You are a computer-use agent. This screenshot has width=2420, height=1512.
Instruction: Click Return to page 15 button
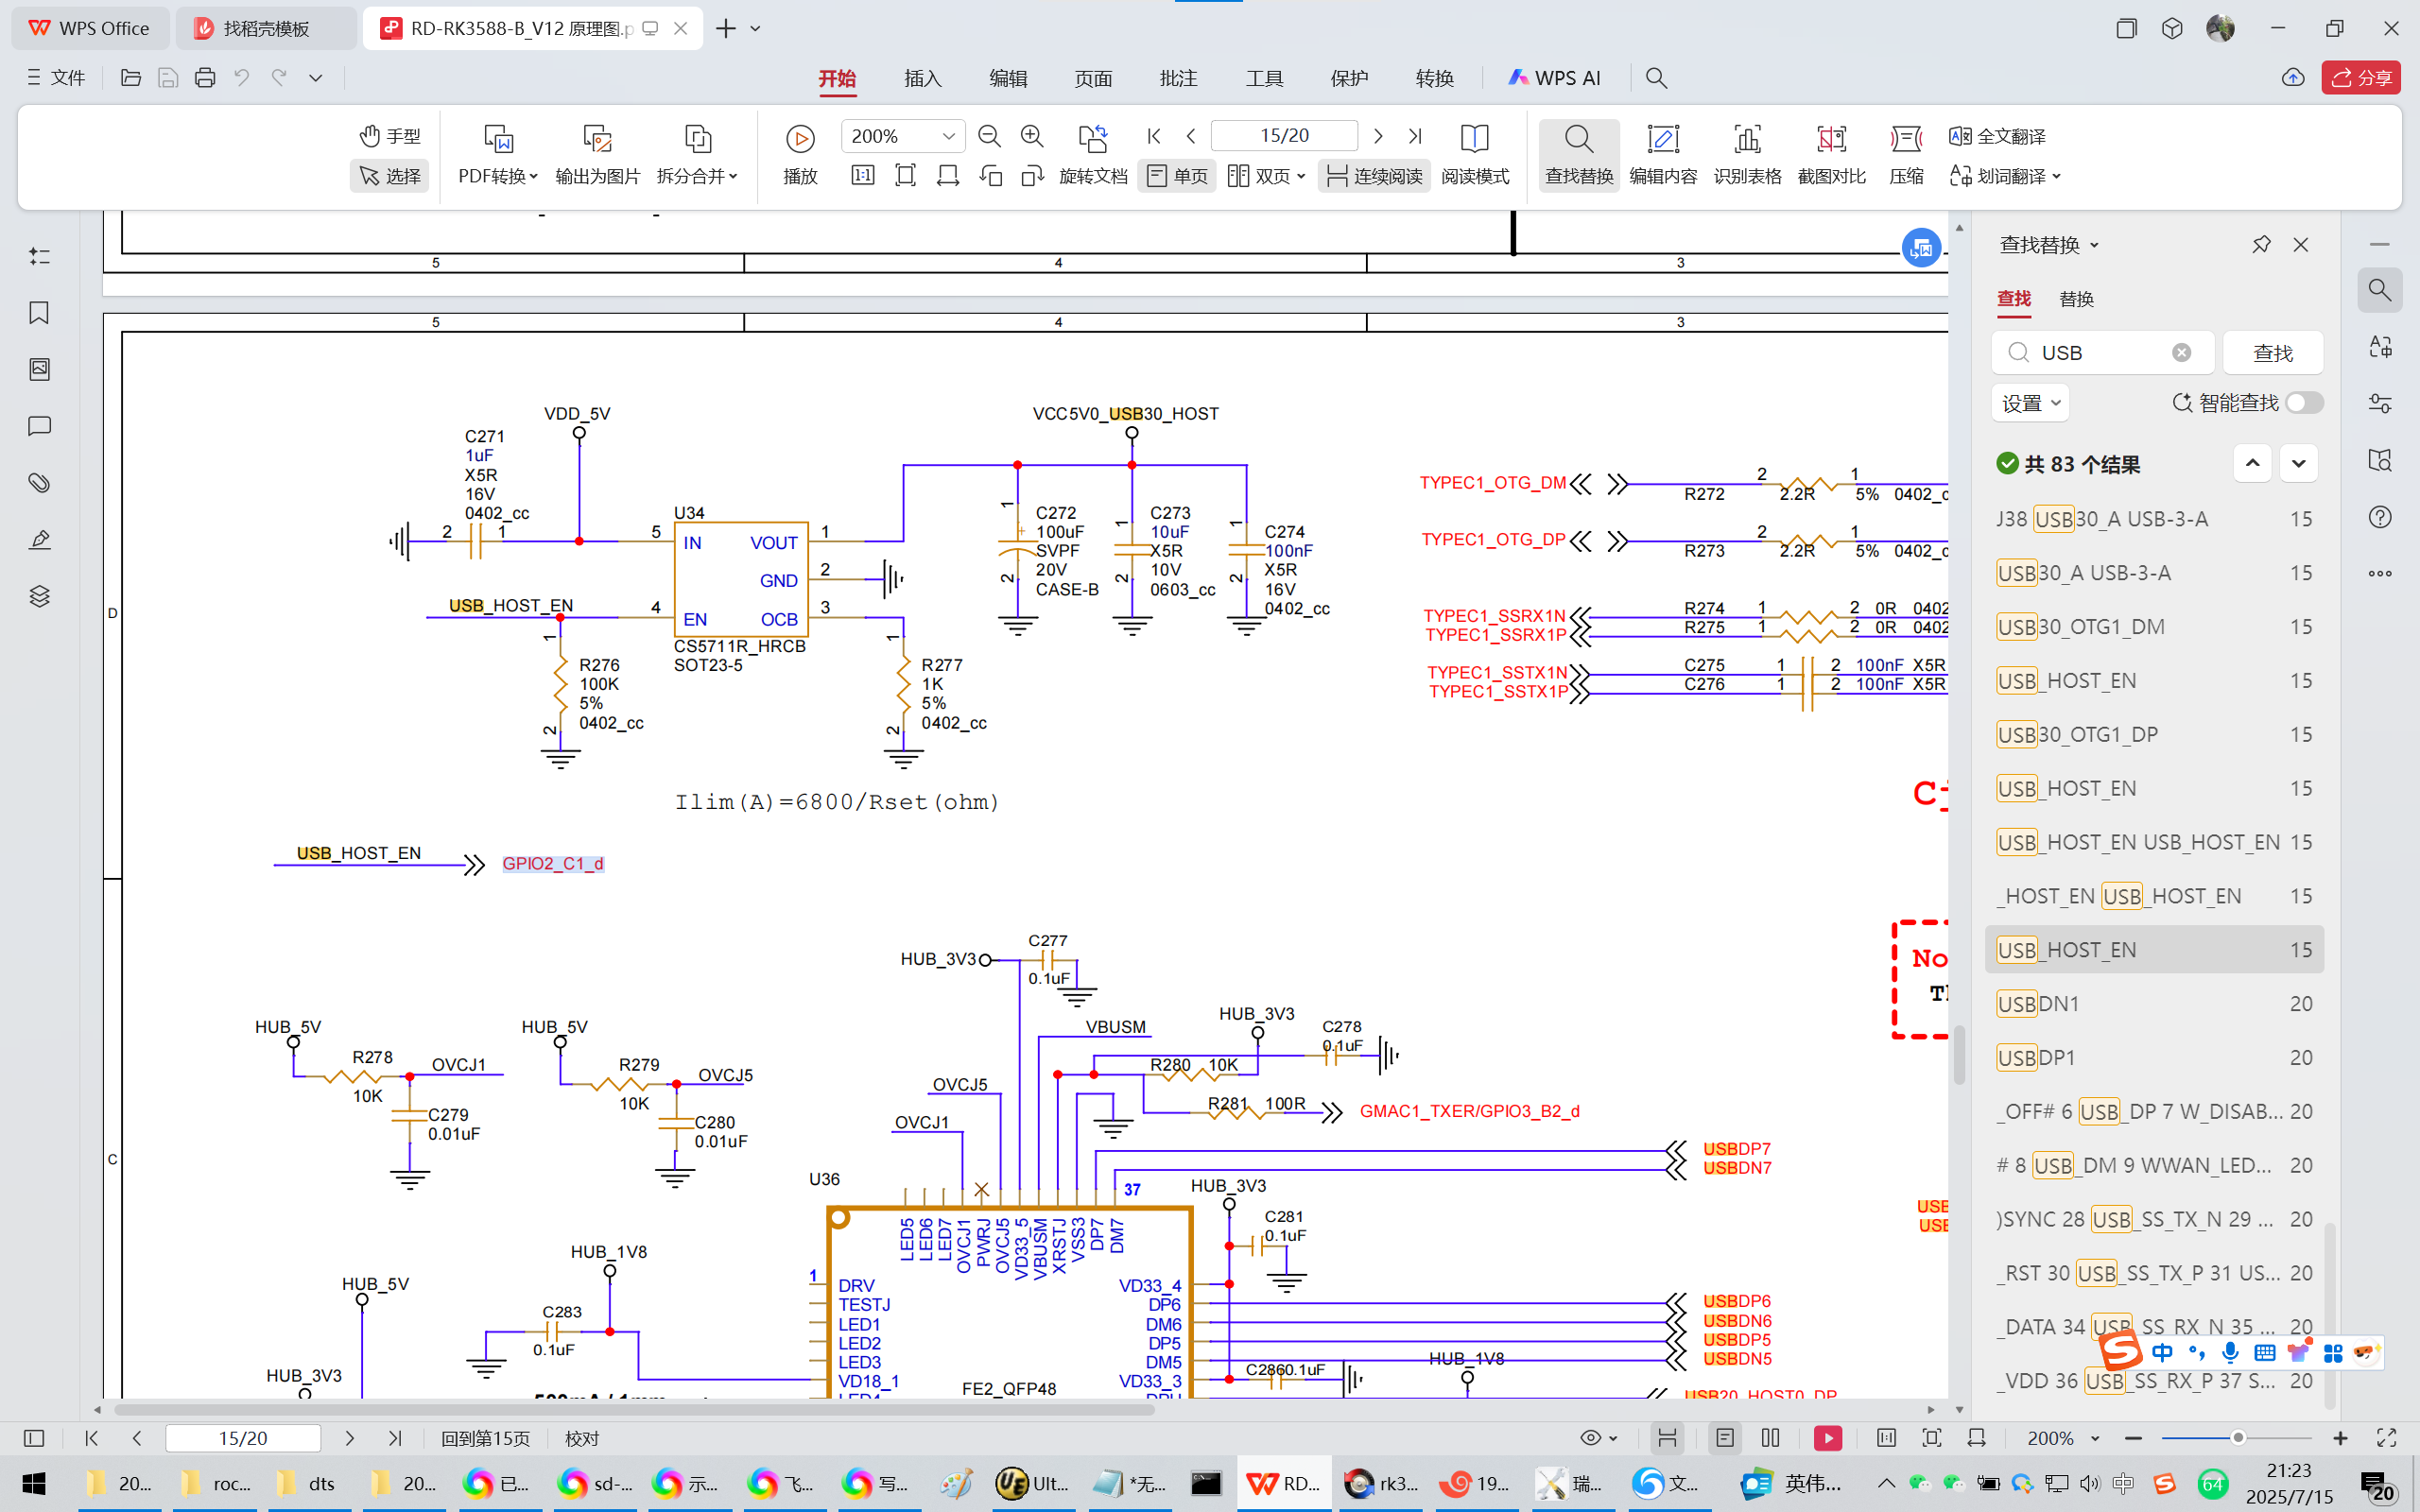pos(485,1438)
